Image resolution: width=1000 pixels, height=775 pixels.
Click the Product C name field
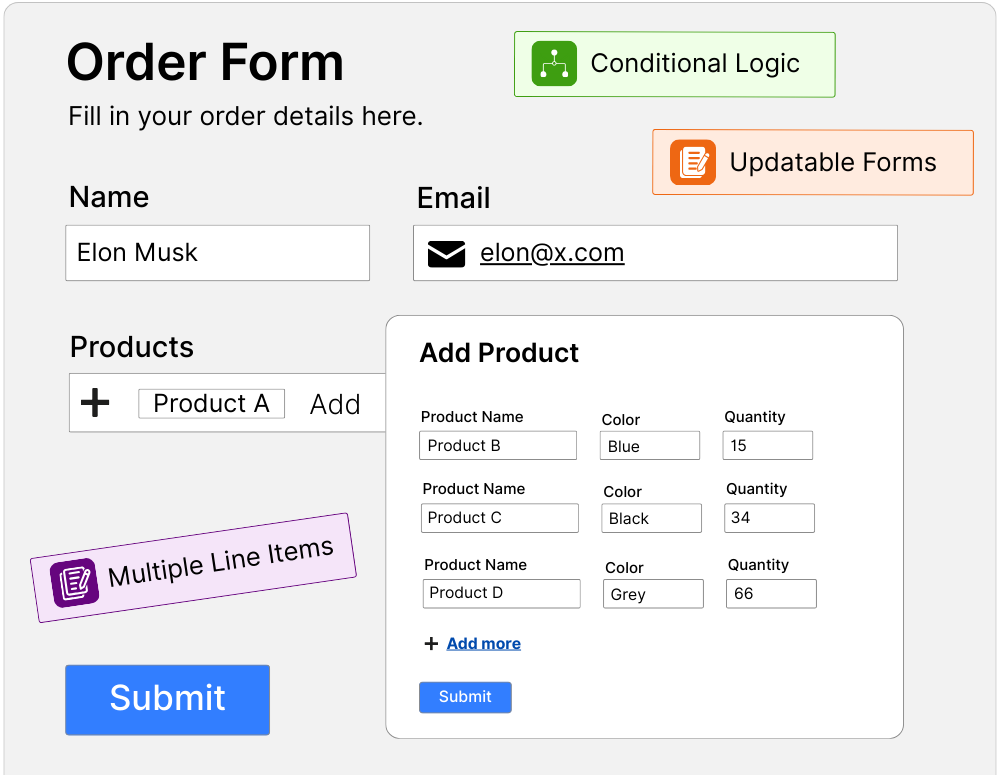(499, 518)
